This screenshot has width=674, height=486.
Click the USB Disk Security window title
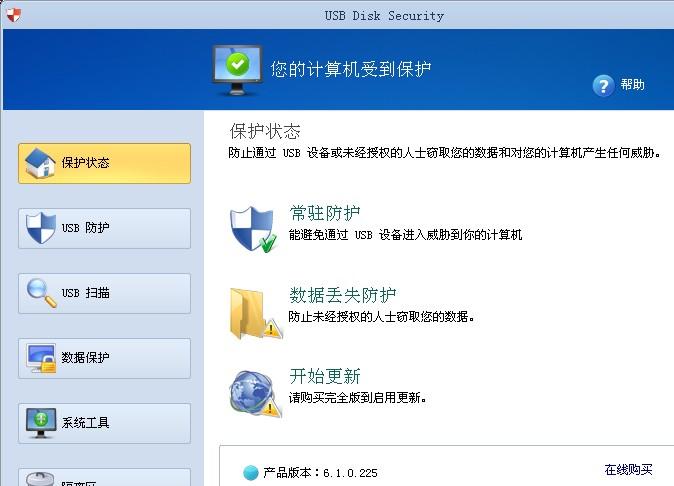pos(384,16)
